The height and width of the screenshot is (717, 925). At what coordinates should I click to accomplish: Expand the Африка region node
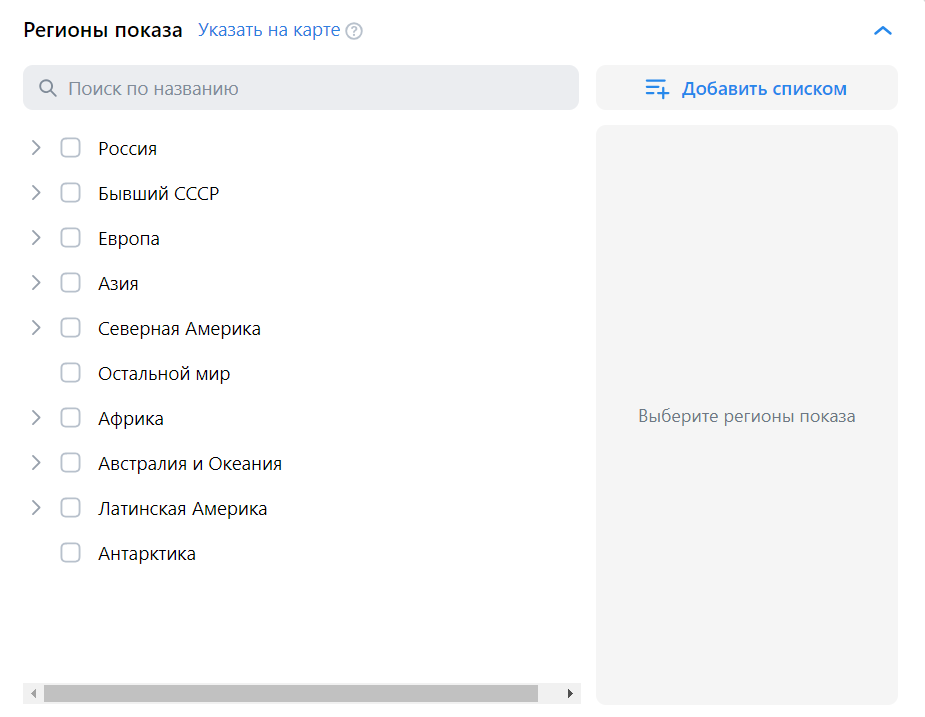36,418
